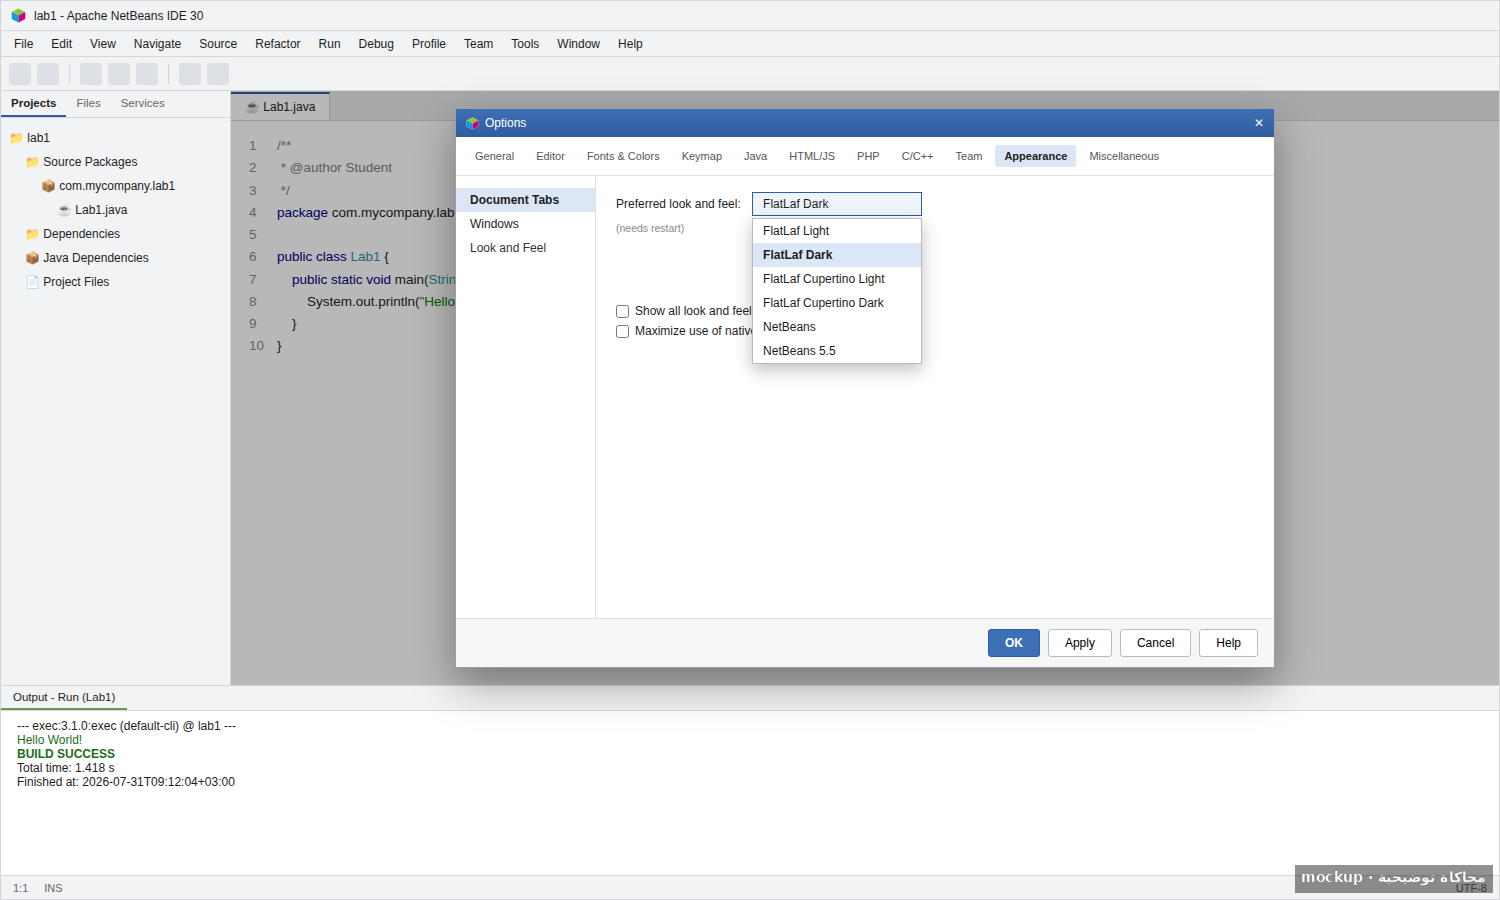1500x900 pixels.
Task: Open the PHP options tab
Action: coord(868,156)
